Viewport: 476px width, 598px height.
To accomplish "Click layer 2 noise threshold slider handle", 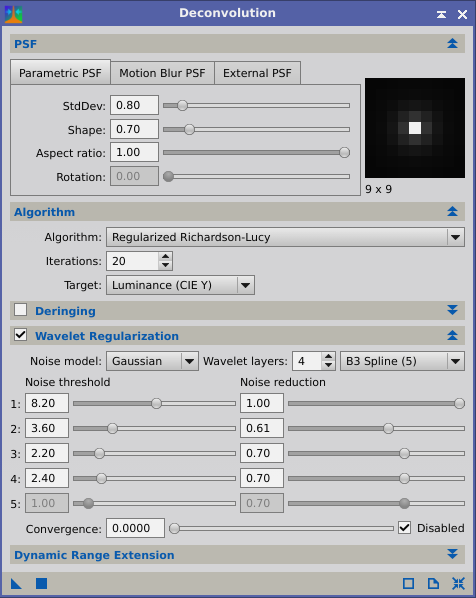I will point(113,428).
